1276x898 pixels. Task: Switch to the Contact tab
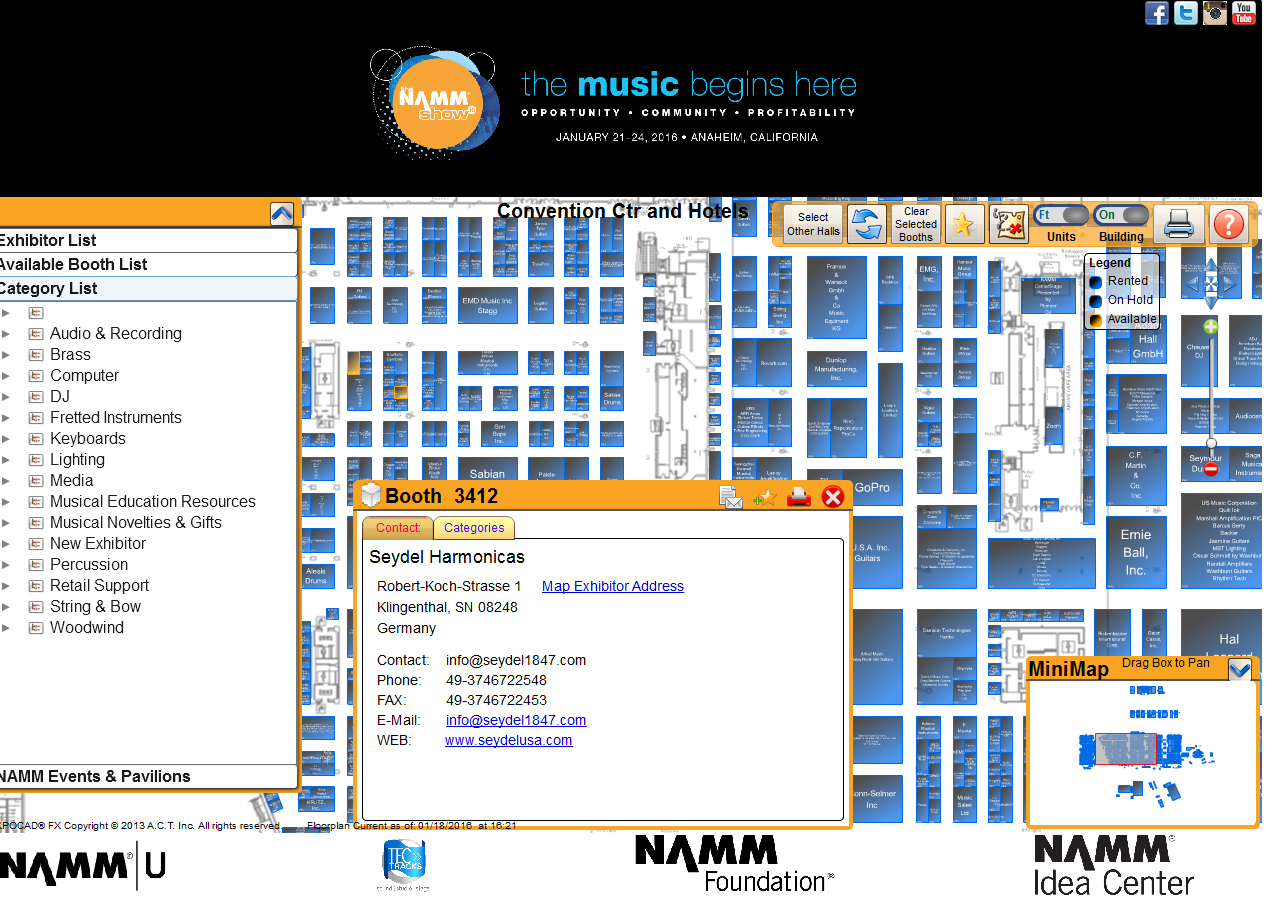point(398,528)
